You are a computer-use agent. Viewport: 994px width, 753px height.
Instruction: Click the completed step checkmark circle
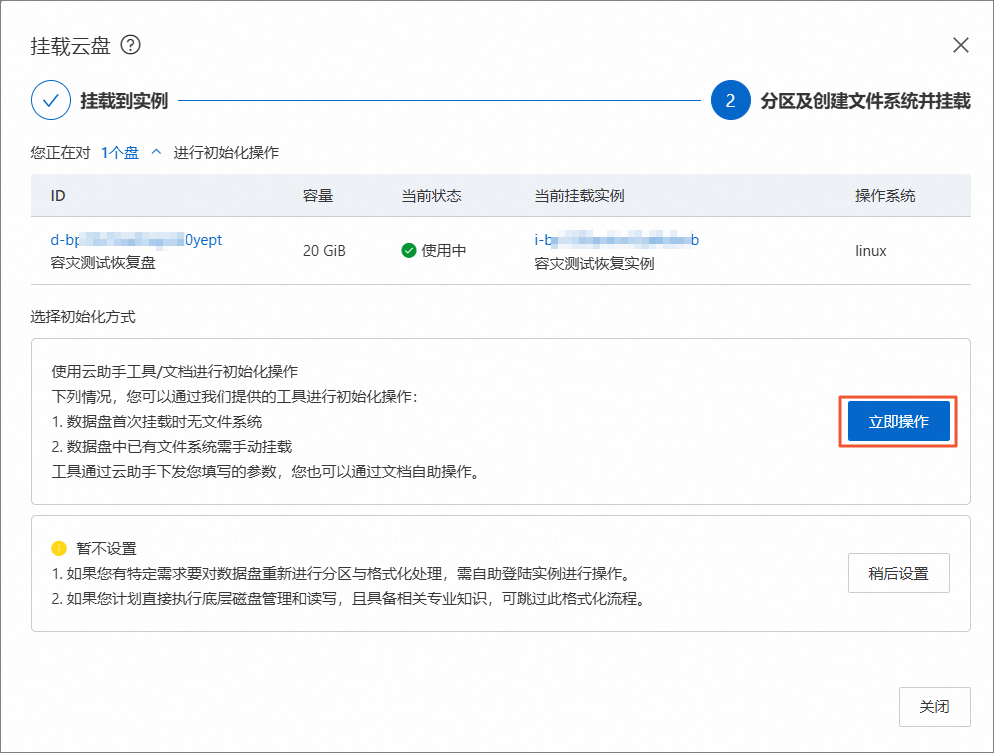click(51, 100)
